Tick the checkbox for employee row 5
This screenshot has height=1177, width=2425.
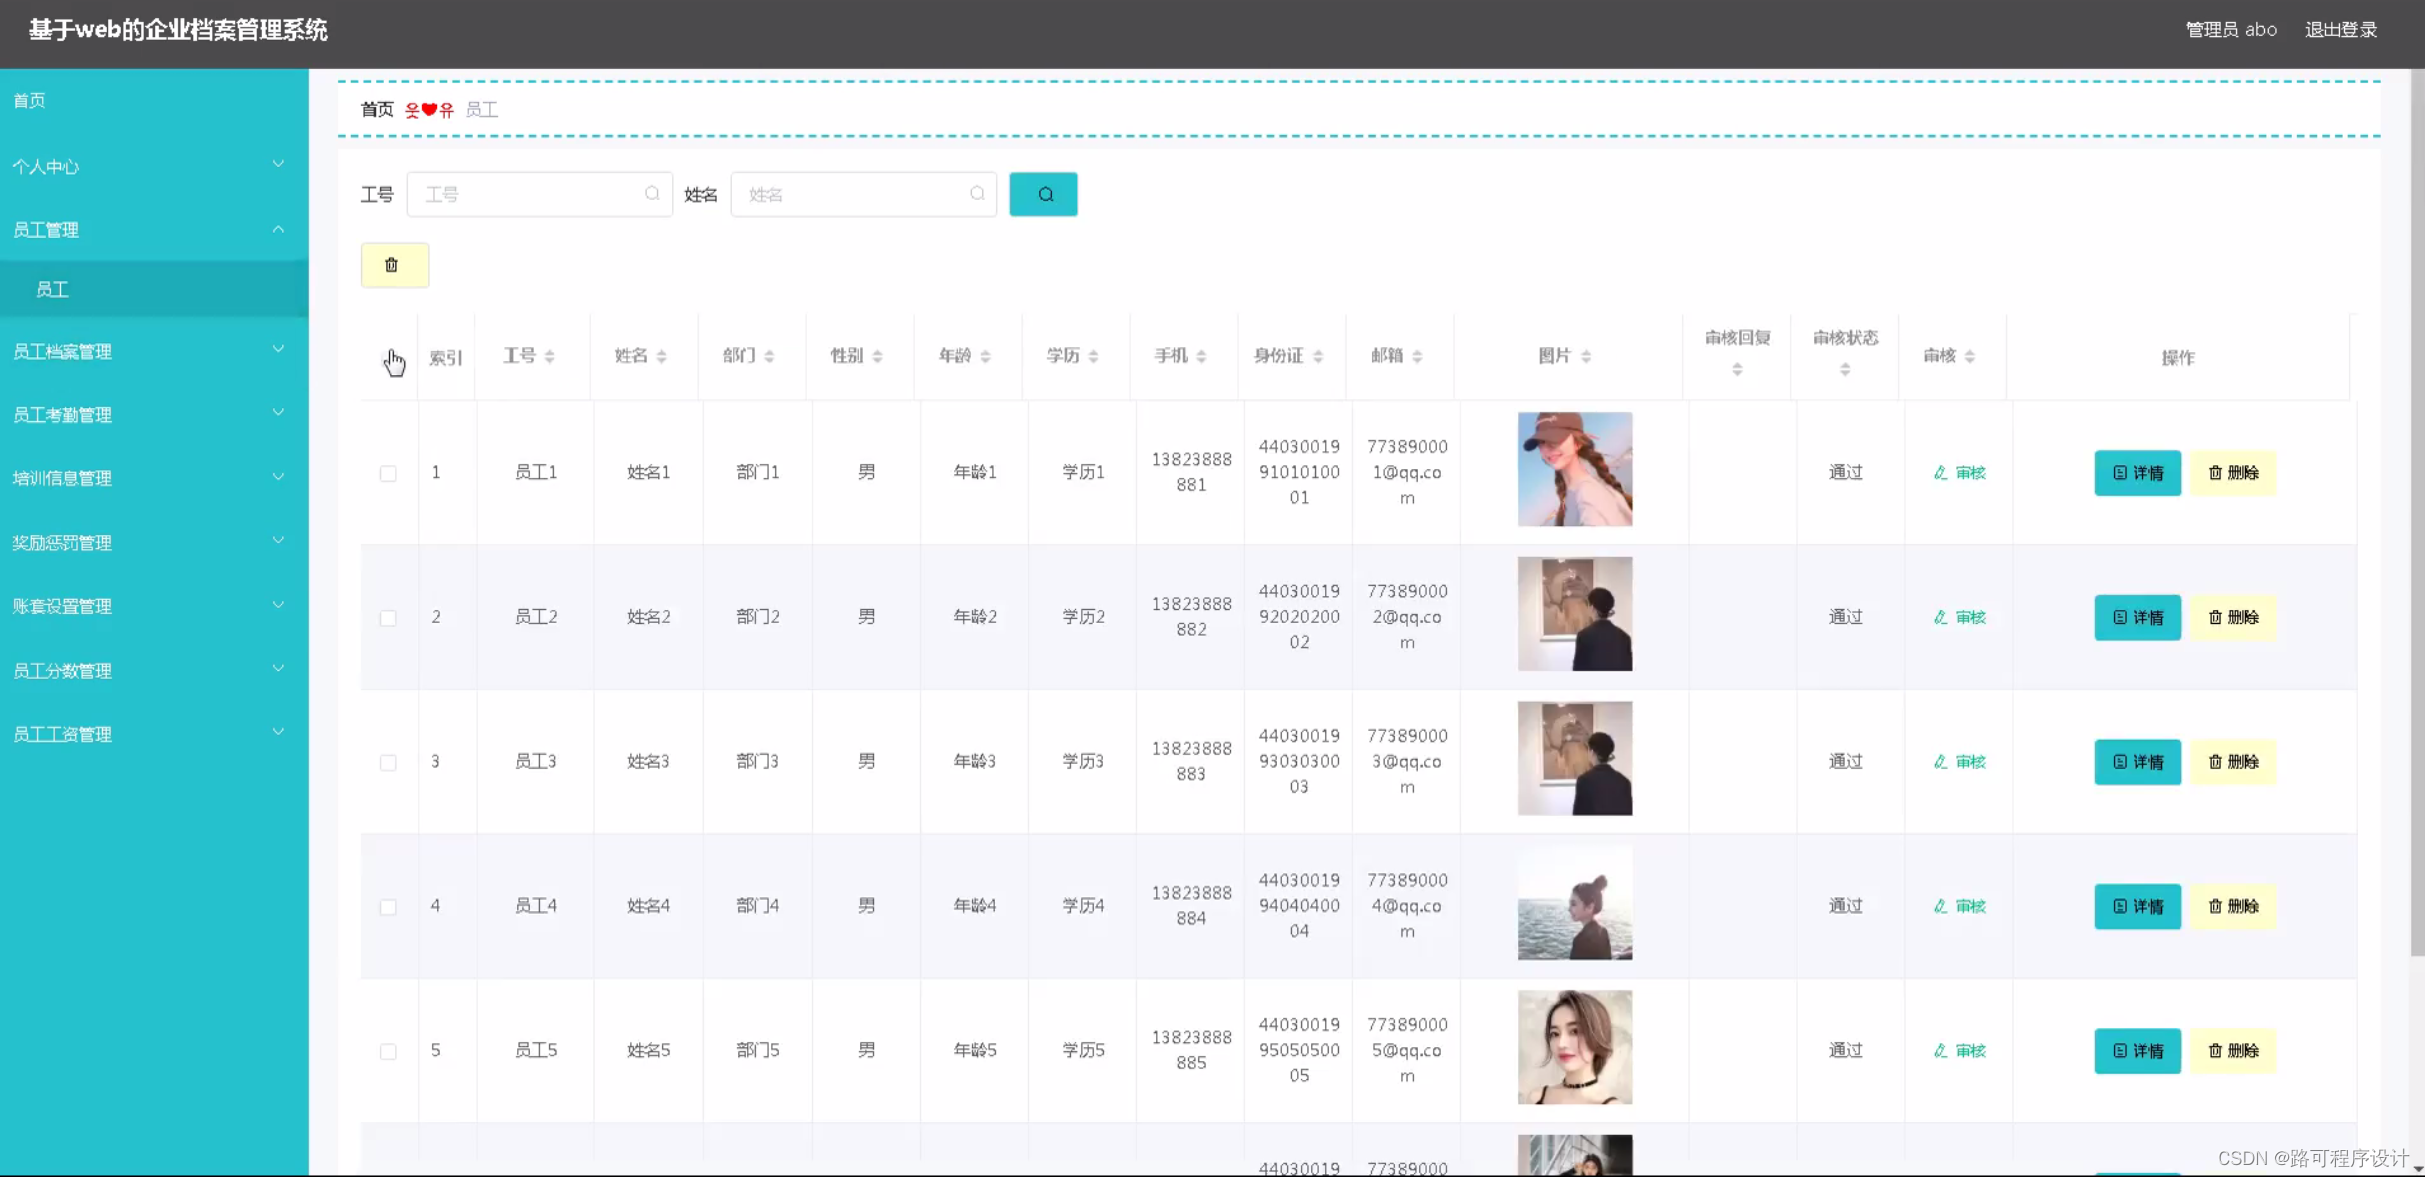388,1051
